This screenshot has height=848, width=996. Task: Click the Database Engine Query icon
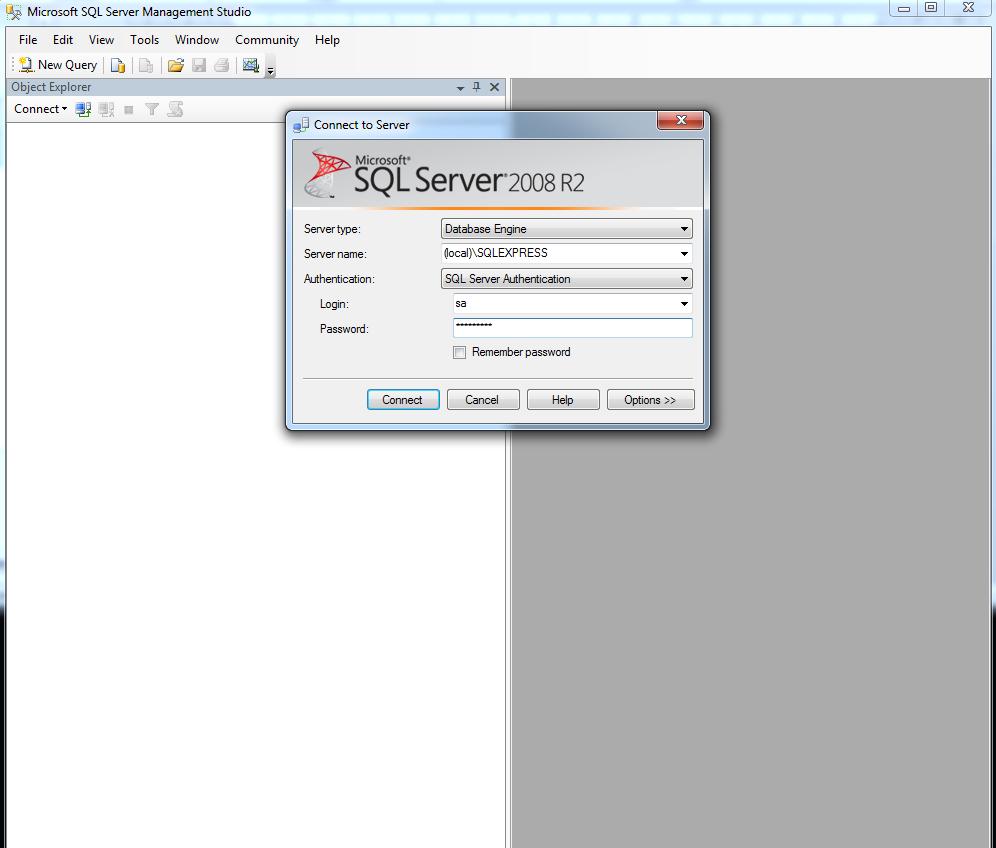point(118,65)
